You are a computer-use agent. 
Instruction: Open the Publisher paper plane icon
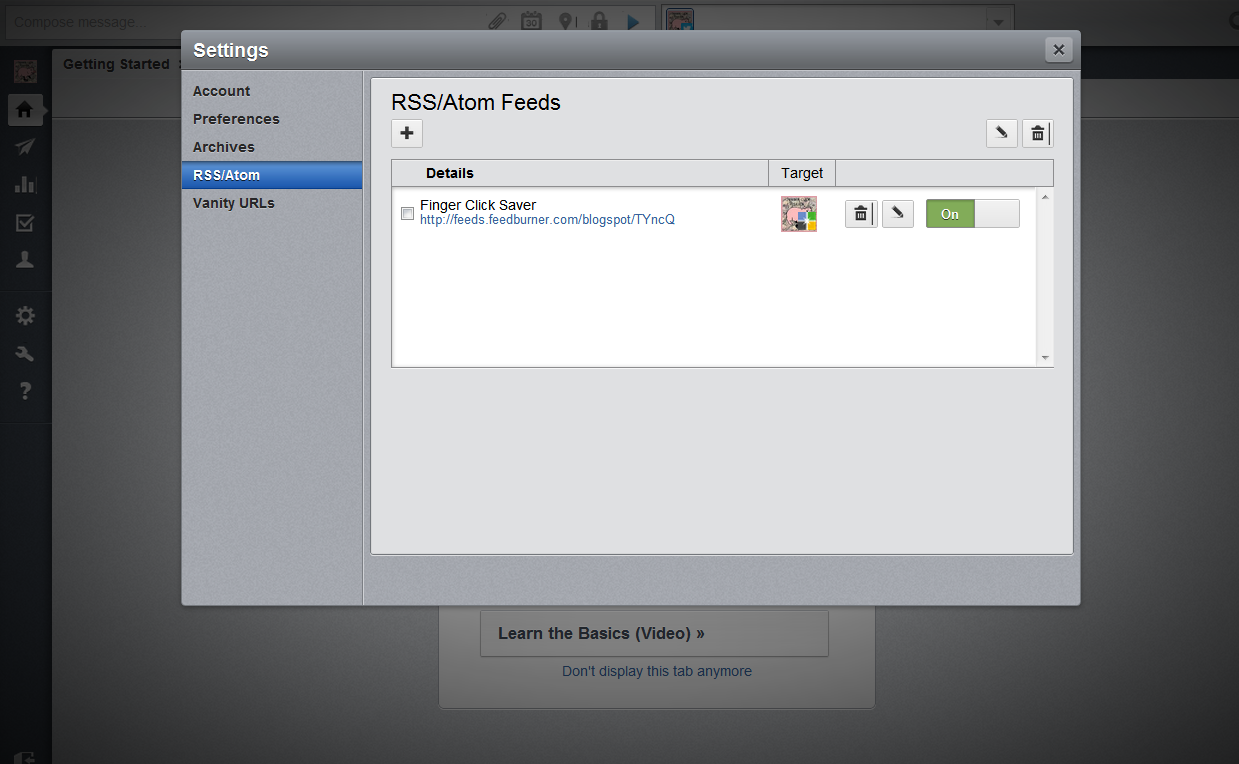[x=25, y=147]
